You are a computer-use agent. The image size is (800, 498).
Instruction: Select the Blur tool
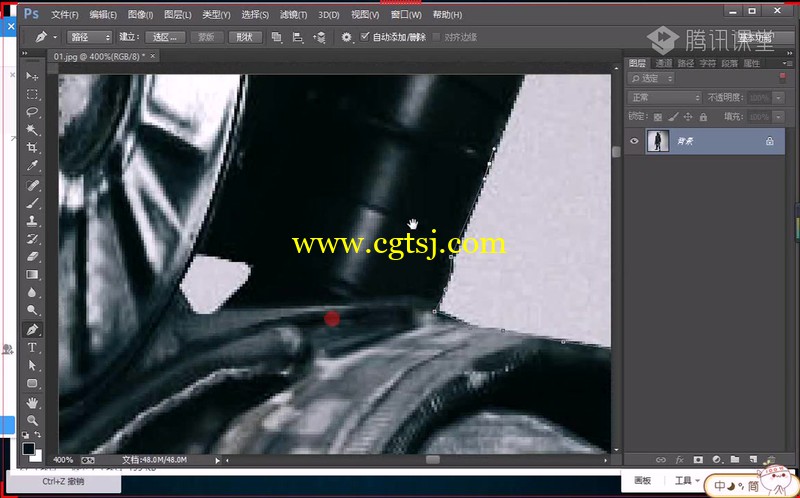(x=32, y=292)
